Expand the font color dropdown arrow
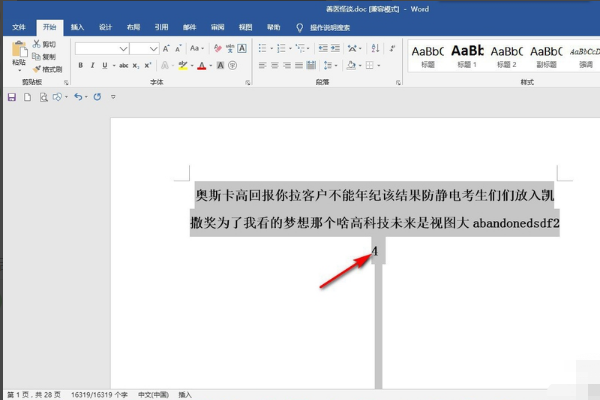 click(x=212, y=66)
